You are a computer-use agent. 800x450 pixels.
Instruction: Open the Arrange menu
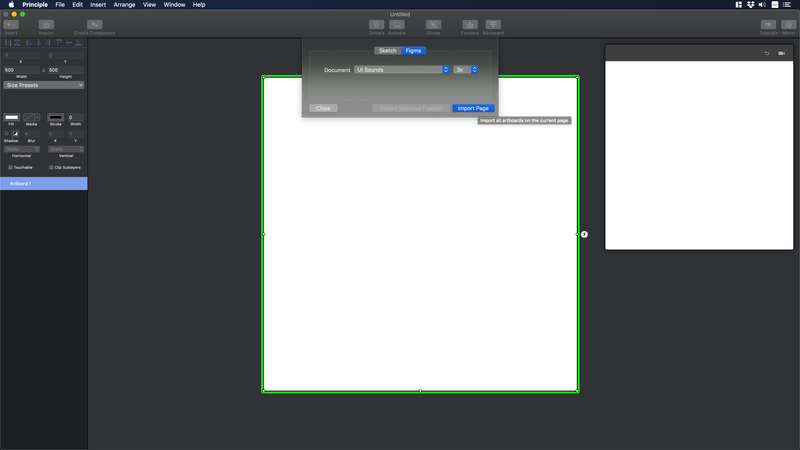pos(124,5)
